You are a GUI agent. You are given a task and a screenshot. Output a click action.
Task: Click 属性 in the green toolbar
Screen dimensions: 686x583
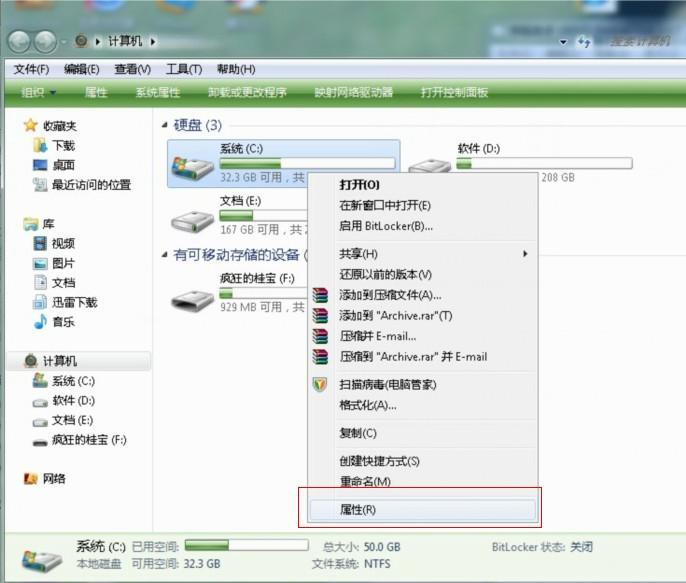[x=96, y=92]
